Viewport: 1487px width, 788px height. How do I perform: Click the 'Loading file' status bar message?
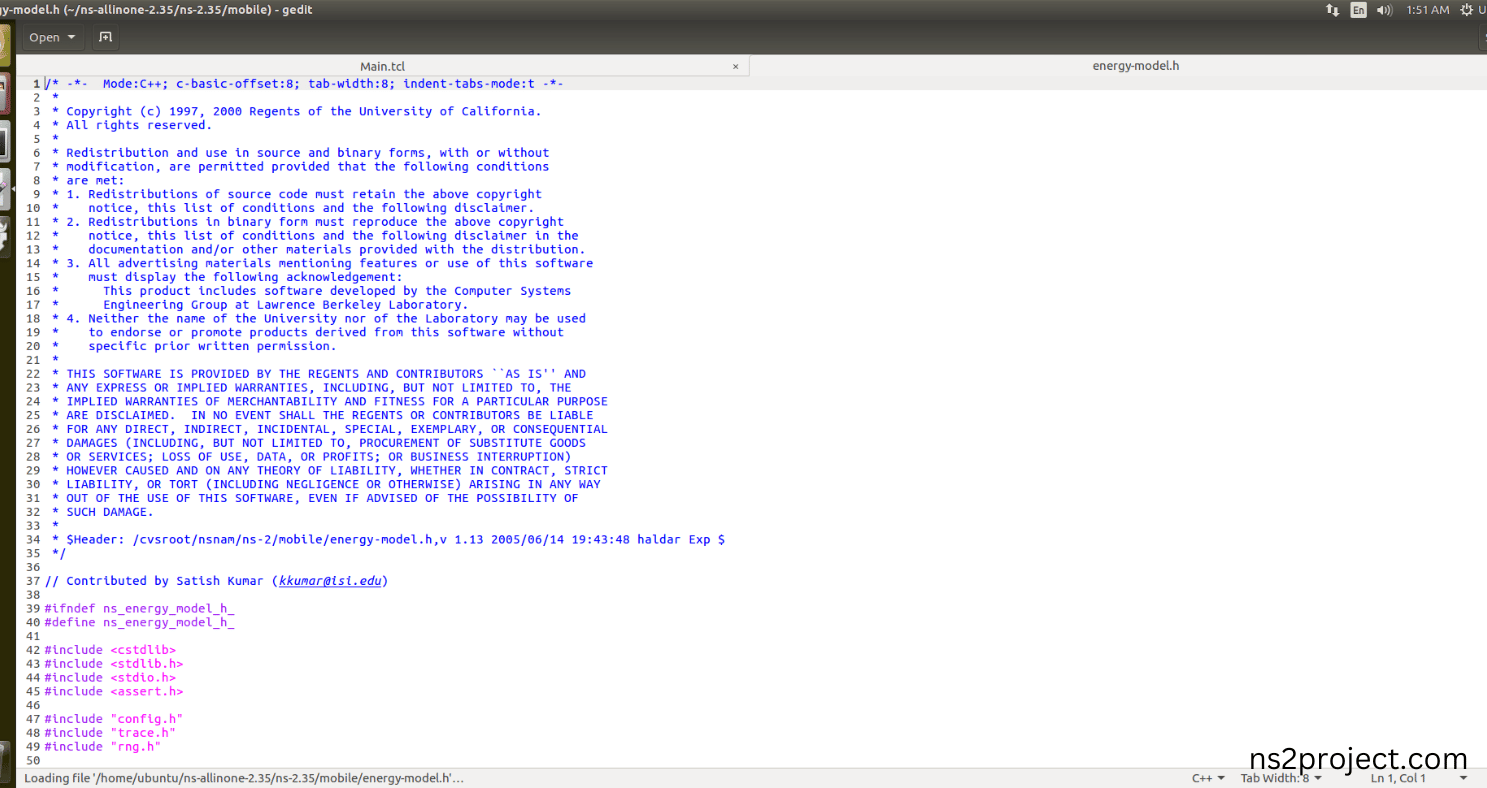coord(244,778)
